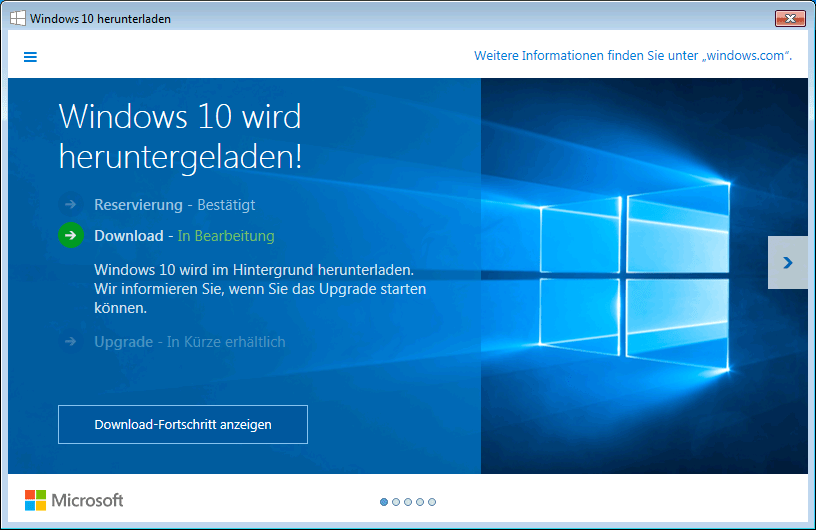Click the Microsoft logo
Screen dimensions: 816x530
(x=74, y=500)
